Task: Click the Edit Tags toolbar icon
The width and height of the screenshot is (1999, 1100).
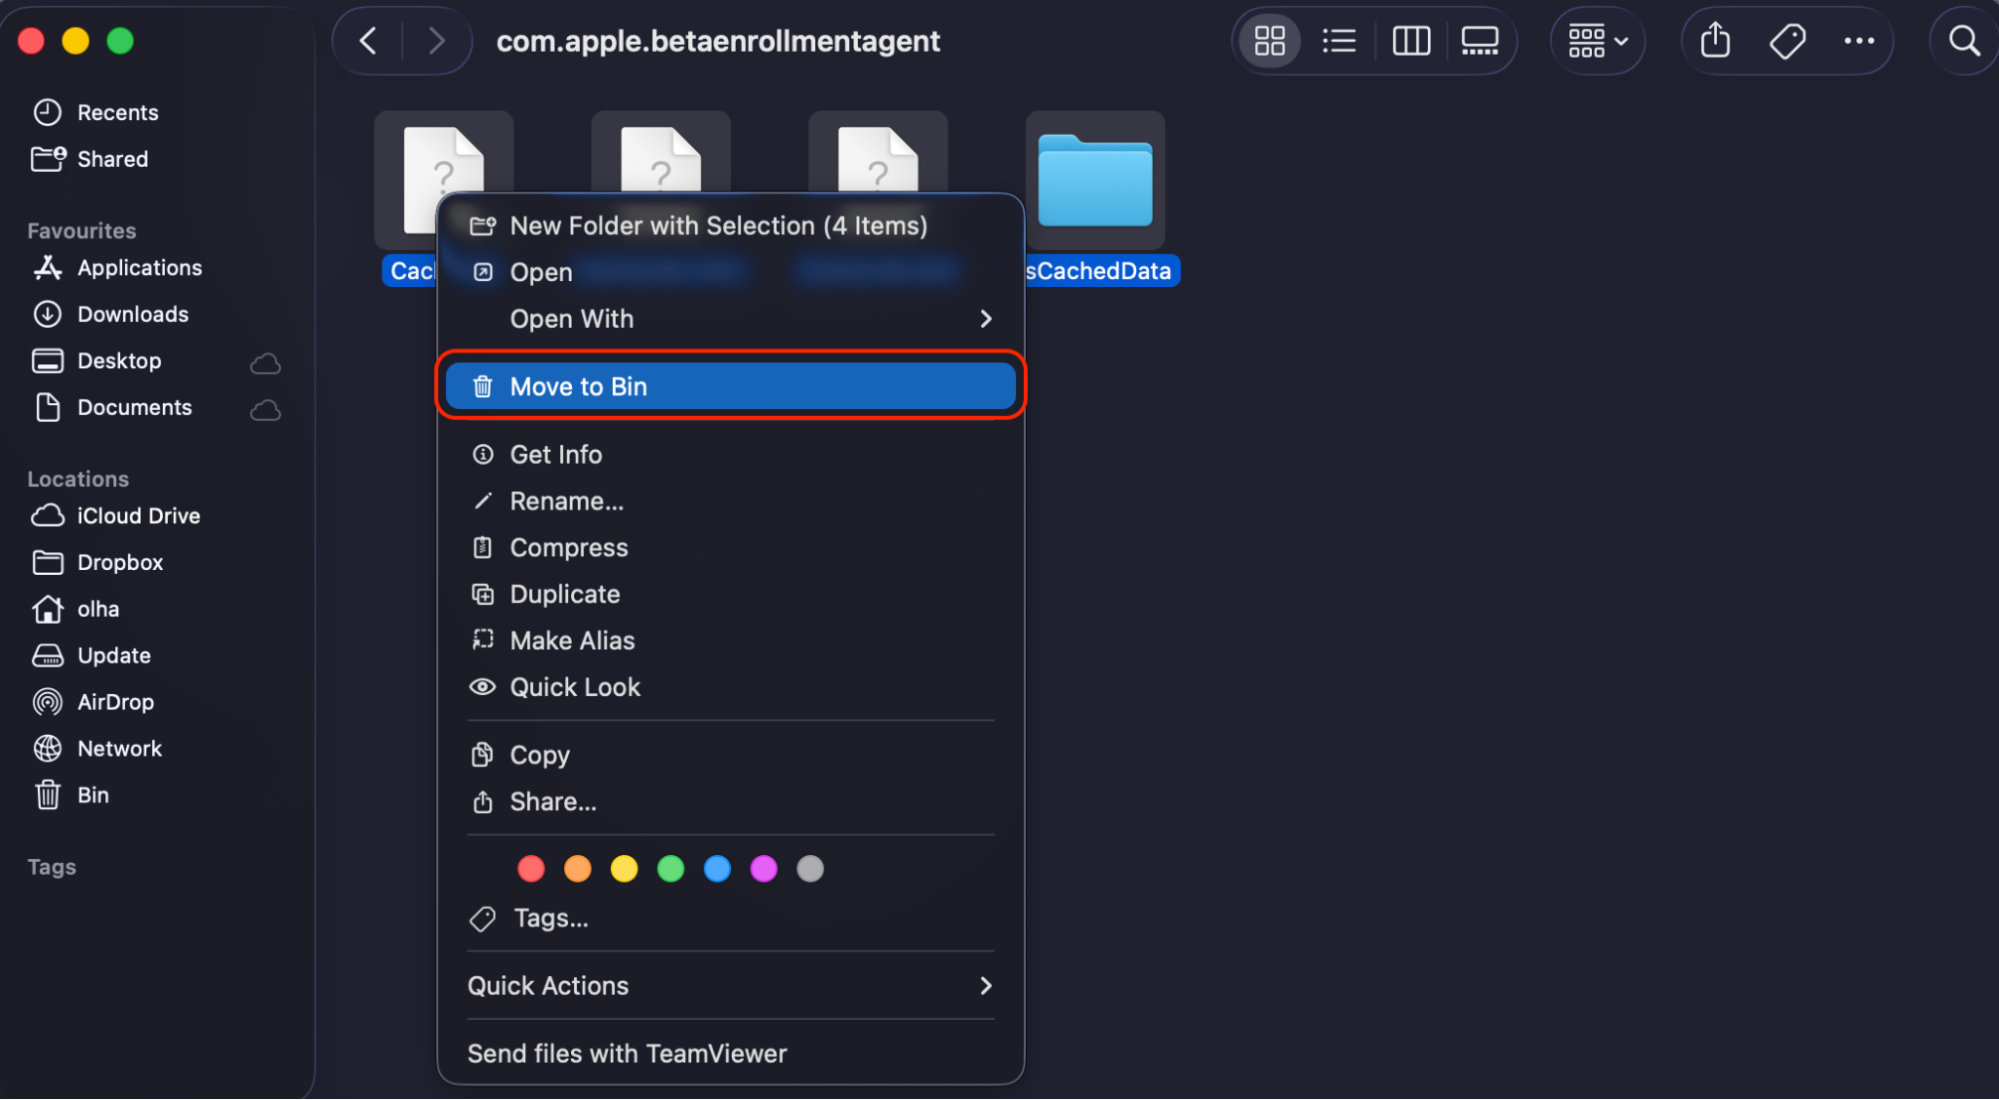Action: point(1787,41)
